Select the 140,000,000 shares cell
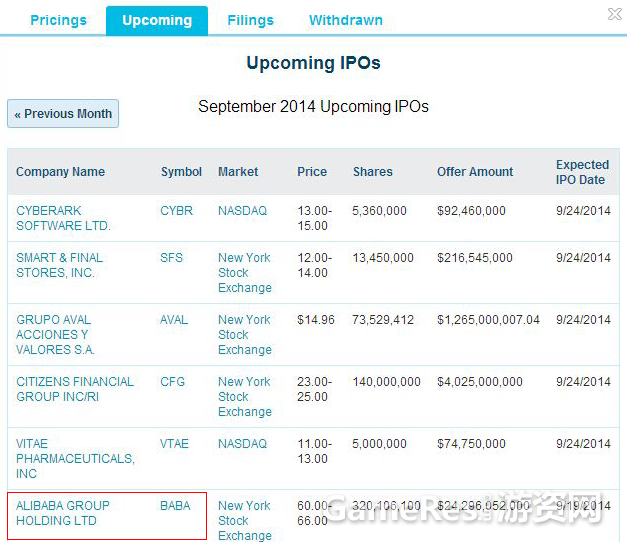 pyautogui.click(x=386, y=382)
